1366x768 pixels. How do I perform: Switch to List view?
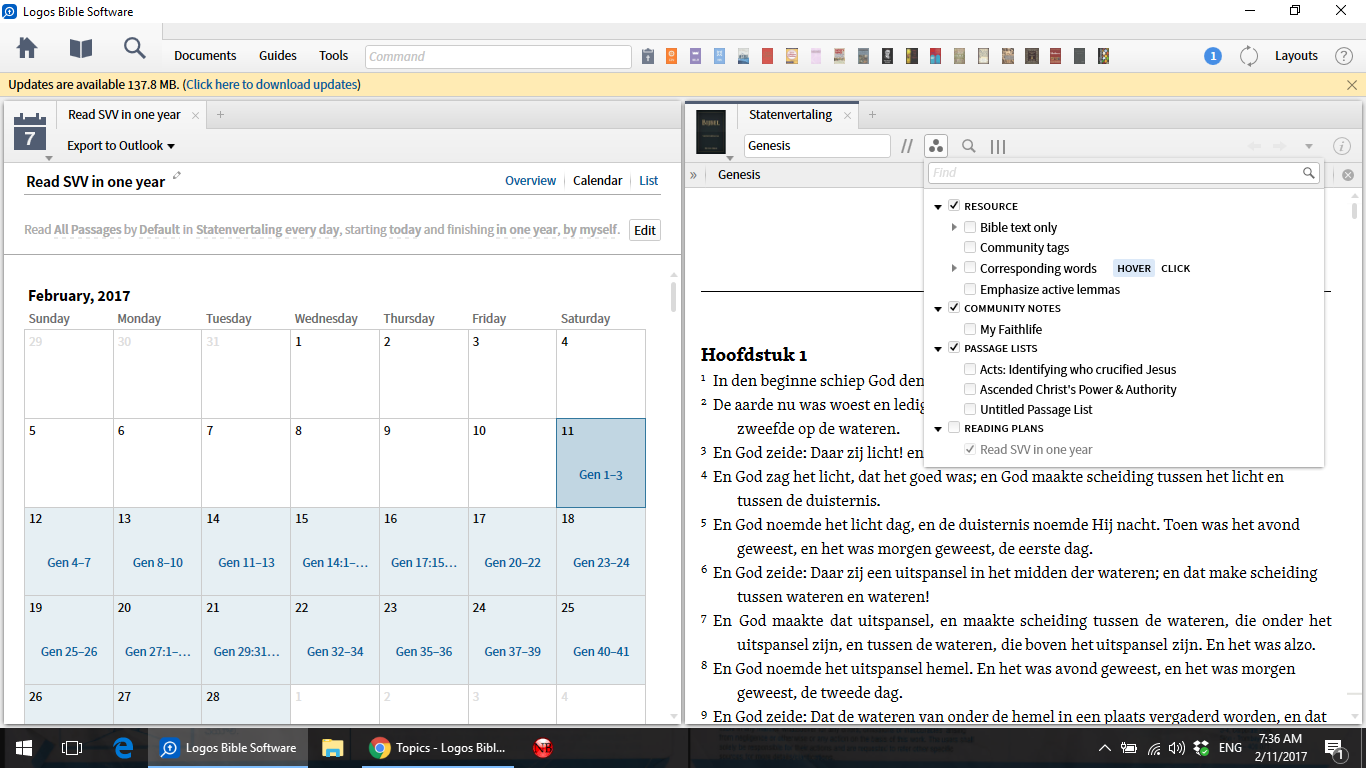point(649,181)
